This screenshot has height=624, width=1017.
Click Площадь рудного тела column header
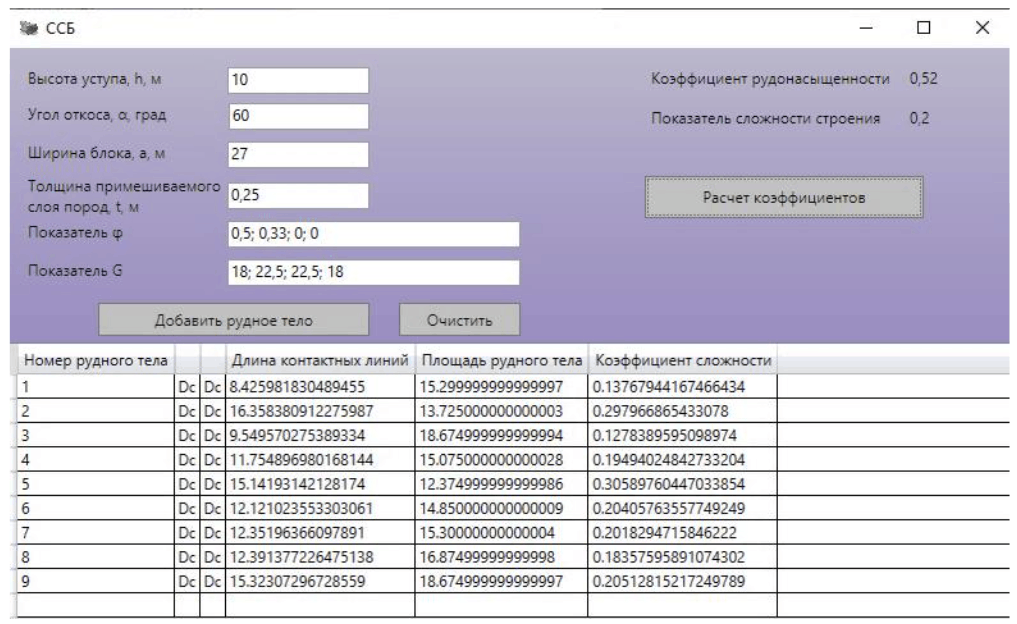[500, 359]
